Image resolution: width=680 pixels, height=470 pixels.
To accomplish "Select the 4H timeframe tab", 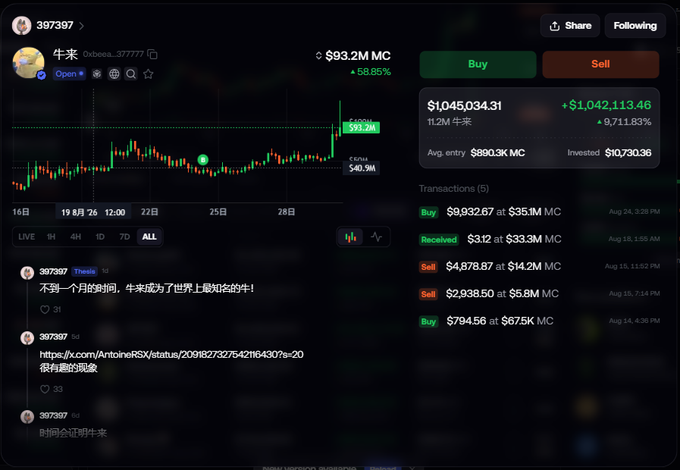I will (75, 237).
